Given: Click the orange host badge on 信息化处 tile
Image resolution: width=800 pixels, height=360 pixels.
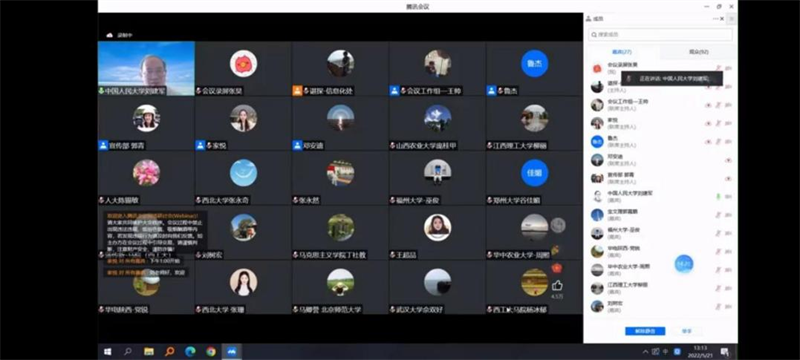Looking at the screenshot, I should [297, 91].
